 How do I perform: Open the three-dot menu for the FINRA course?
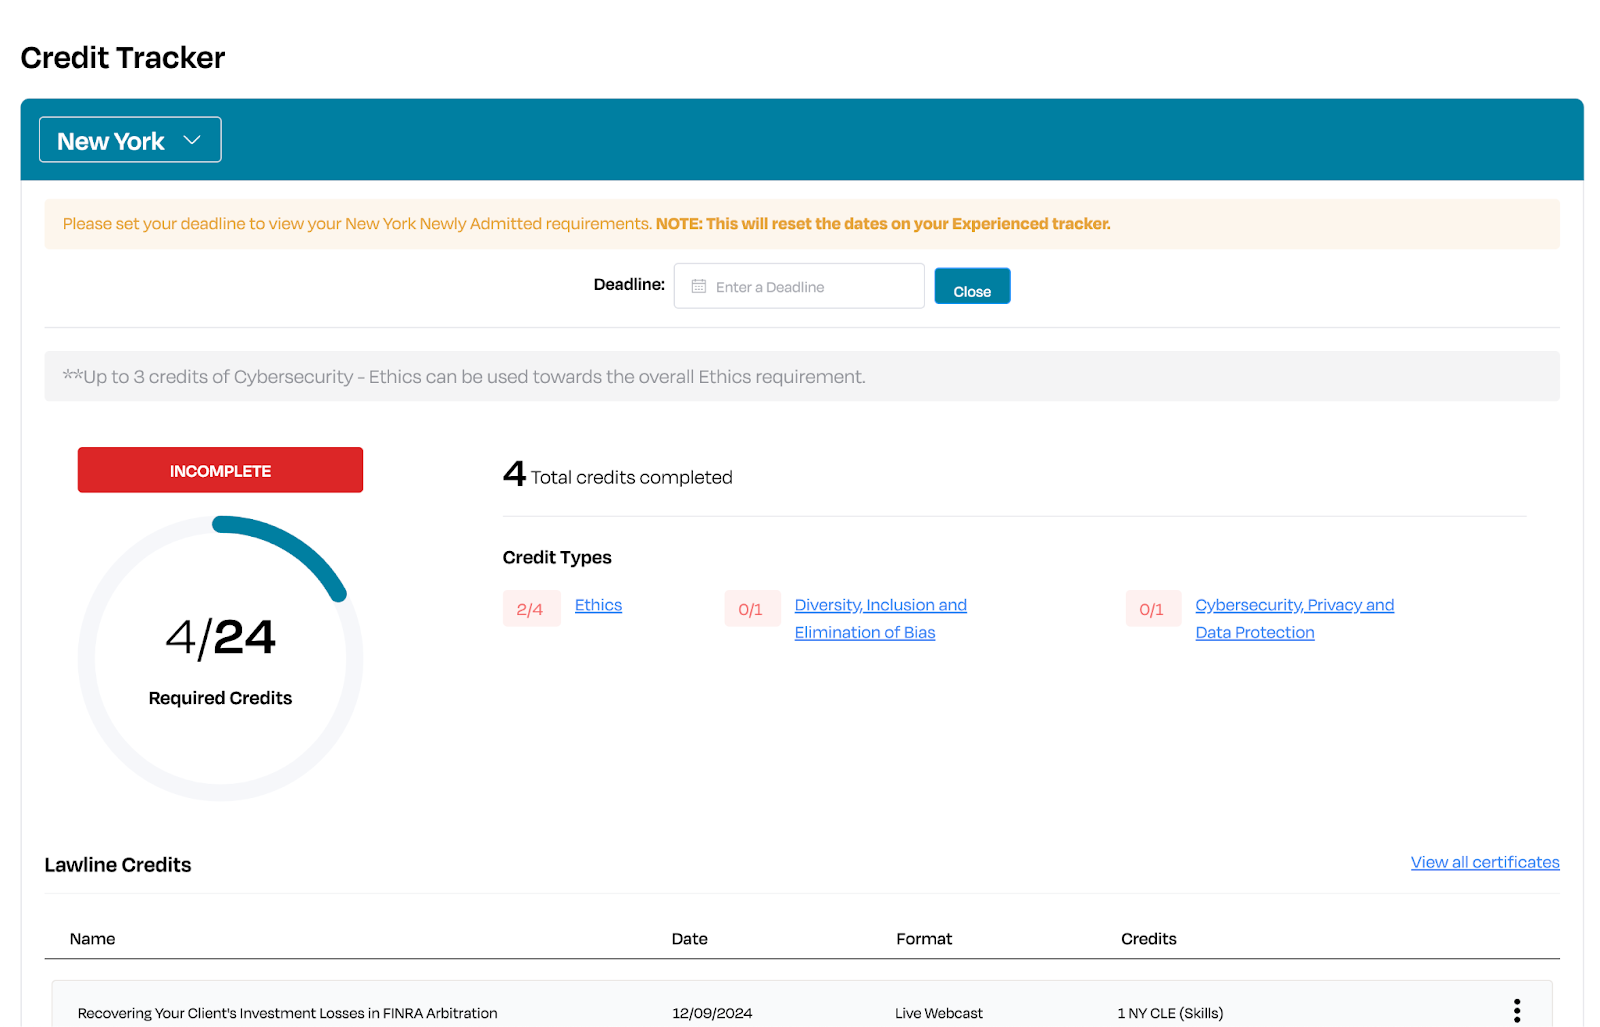pos(1516,1011)
